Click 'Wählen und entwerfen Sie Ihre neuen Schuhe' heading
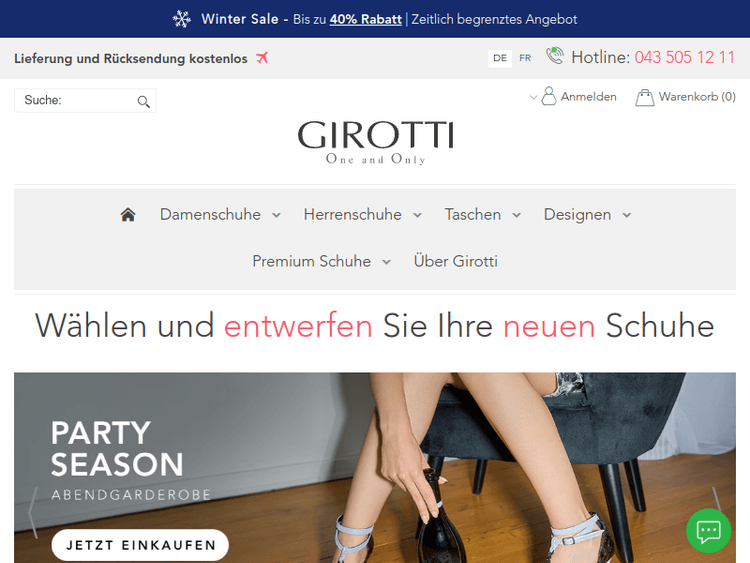 375,326
